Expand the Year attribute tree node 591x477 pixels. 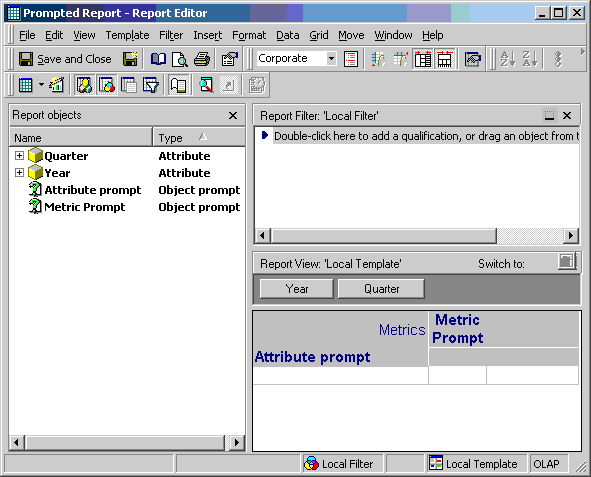19,173
